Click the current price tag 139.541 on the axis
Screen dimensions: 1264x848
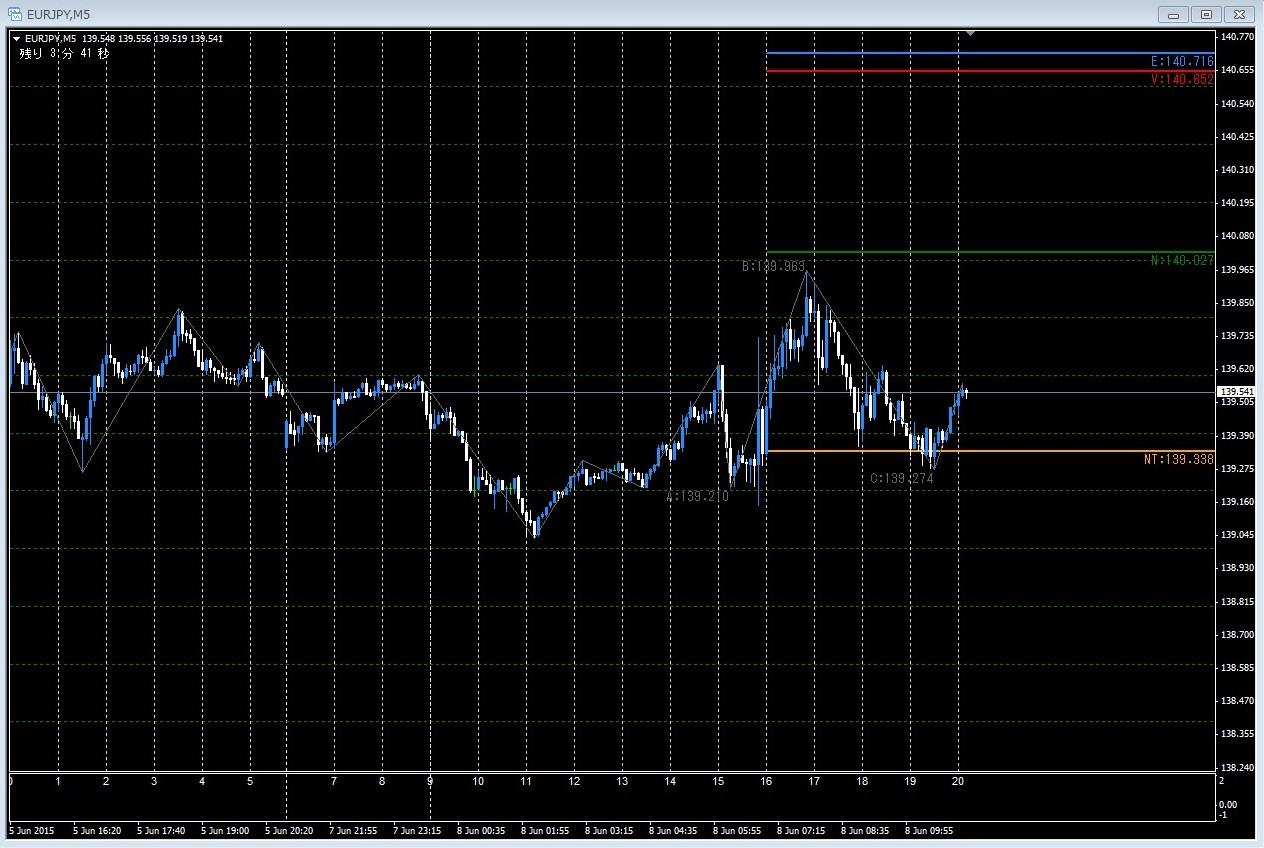[1237, 391]
